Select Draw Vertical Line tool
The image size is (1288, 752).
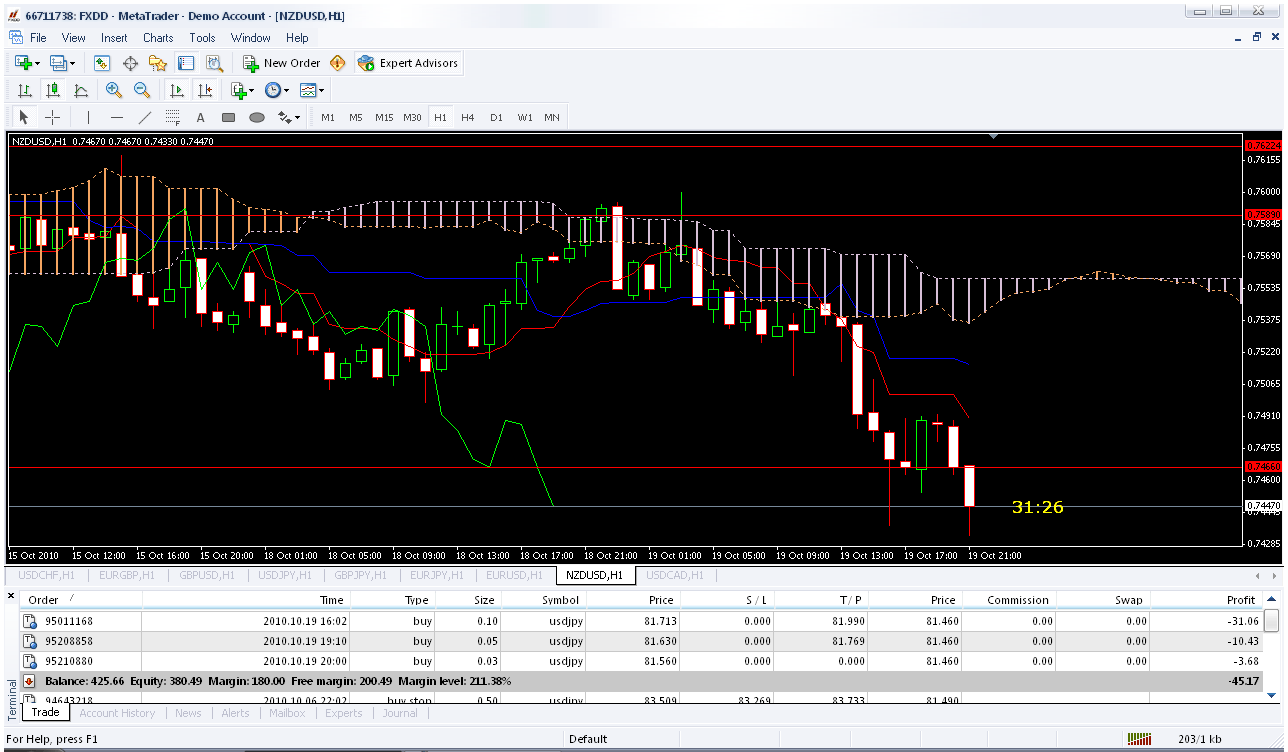point(89,117)
